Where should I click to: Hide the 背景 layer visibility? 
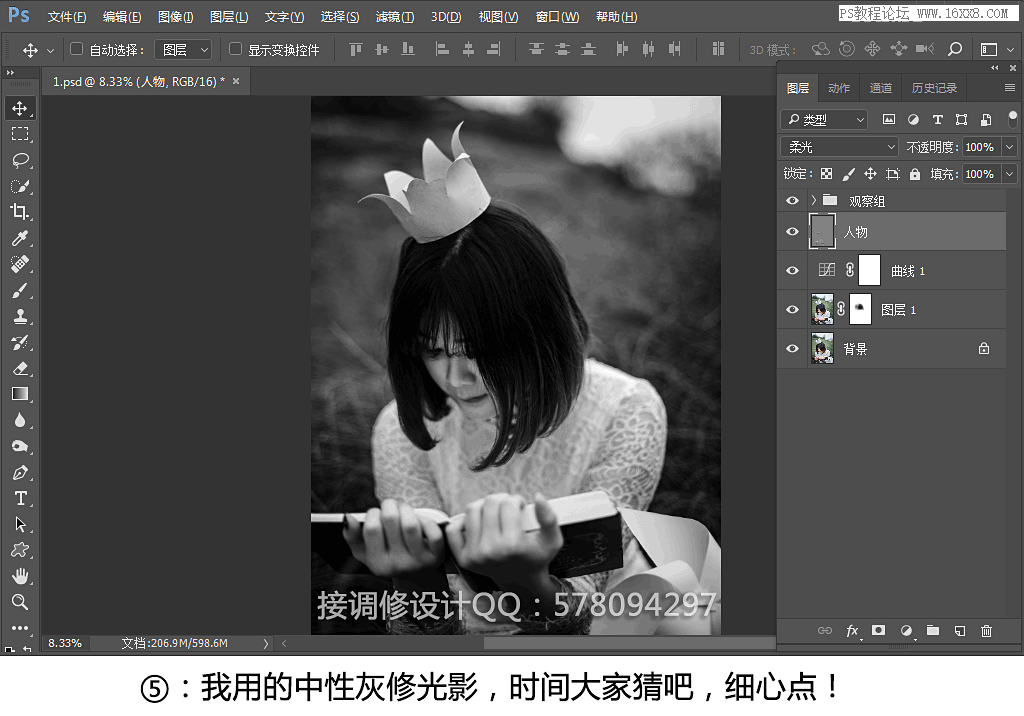click(x=793, y=349)
